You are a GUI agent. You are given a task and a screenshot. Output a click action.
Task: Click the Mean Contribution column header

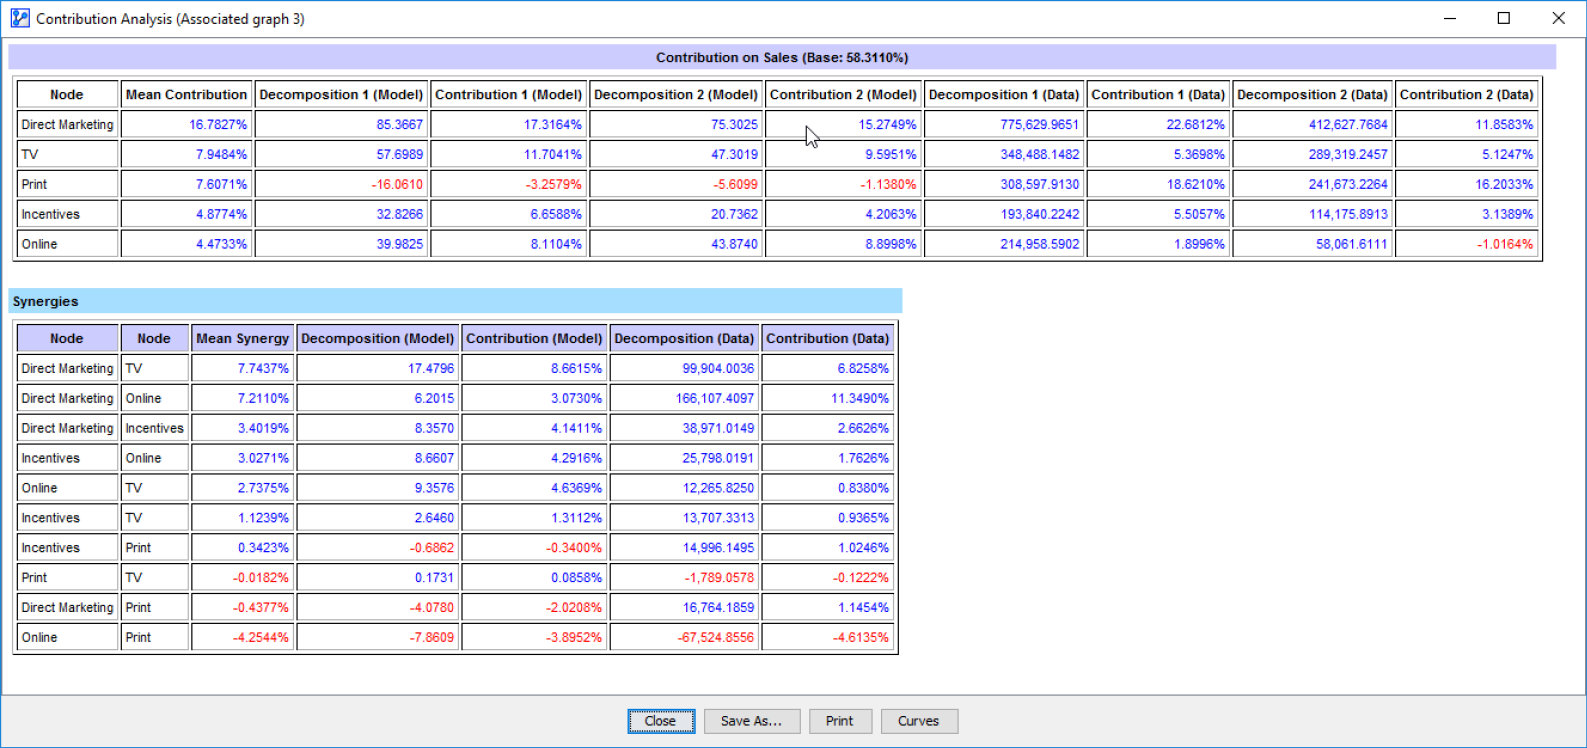tap(186, 94)
